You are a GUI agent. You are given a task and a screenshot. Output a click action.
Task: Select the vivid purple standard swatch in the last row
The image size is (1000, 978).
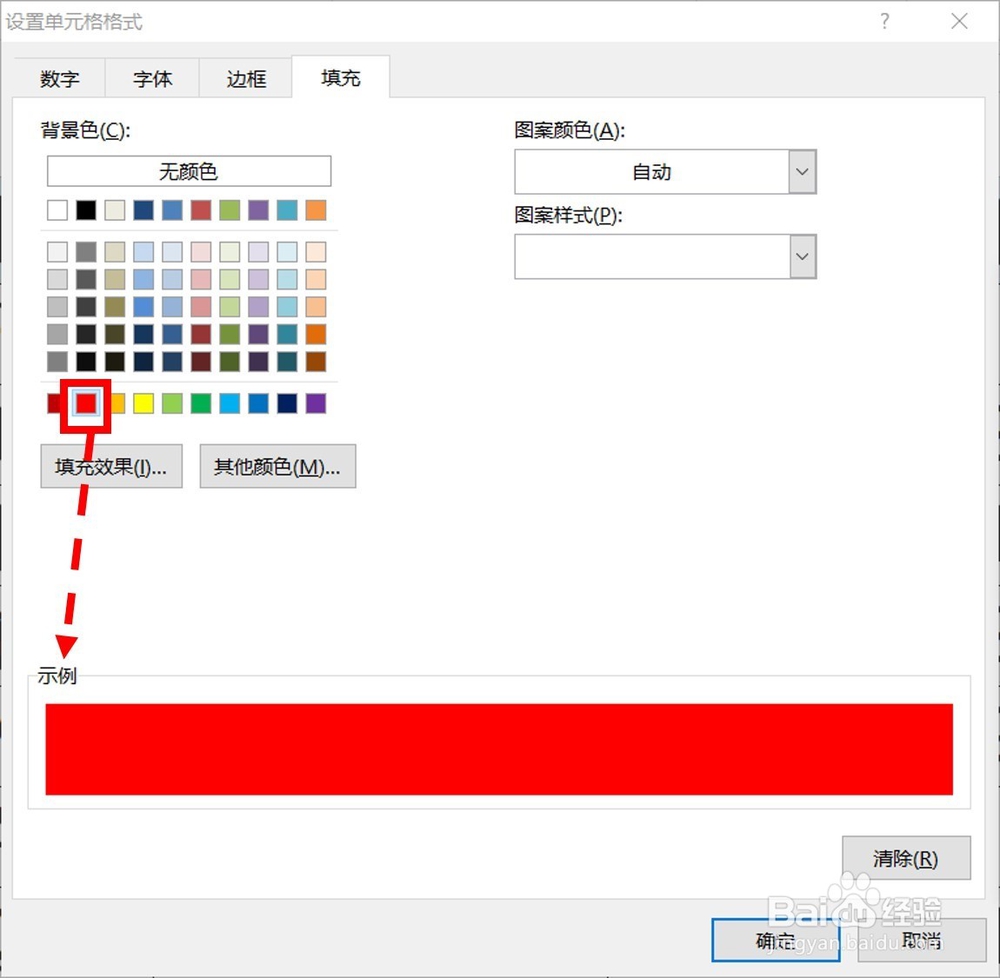tap(316, 403)
